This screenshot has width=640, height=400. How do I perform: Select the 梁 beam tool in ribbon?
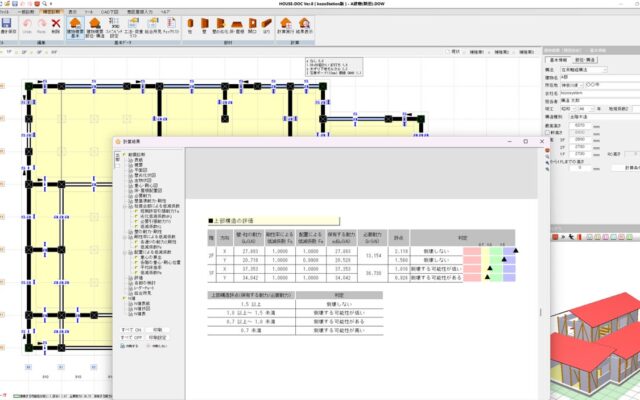pyautogui.click(x=267, y=23)
